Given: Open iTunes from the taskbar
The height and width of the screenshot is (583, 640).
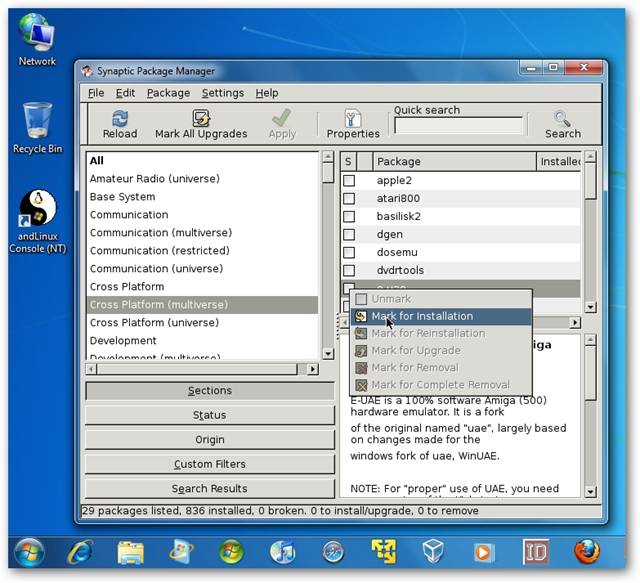Looking at the screenshot, I should [282, 553].
